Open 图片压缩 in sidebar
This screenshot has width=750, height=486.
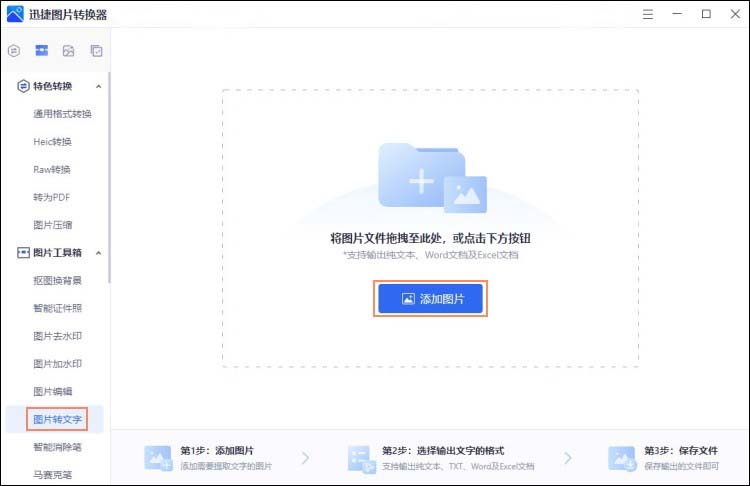(53, 225)
